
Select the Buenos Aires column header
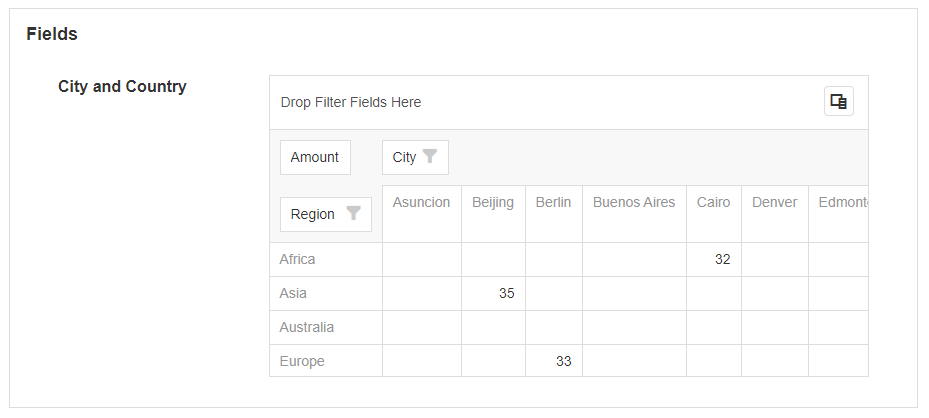634,202
